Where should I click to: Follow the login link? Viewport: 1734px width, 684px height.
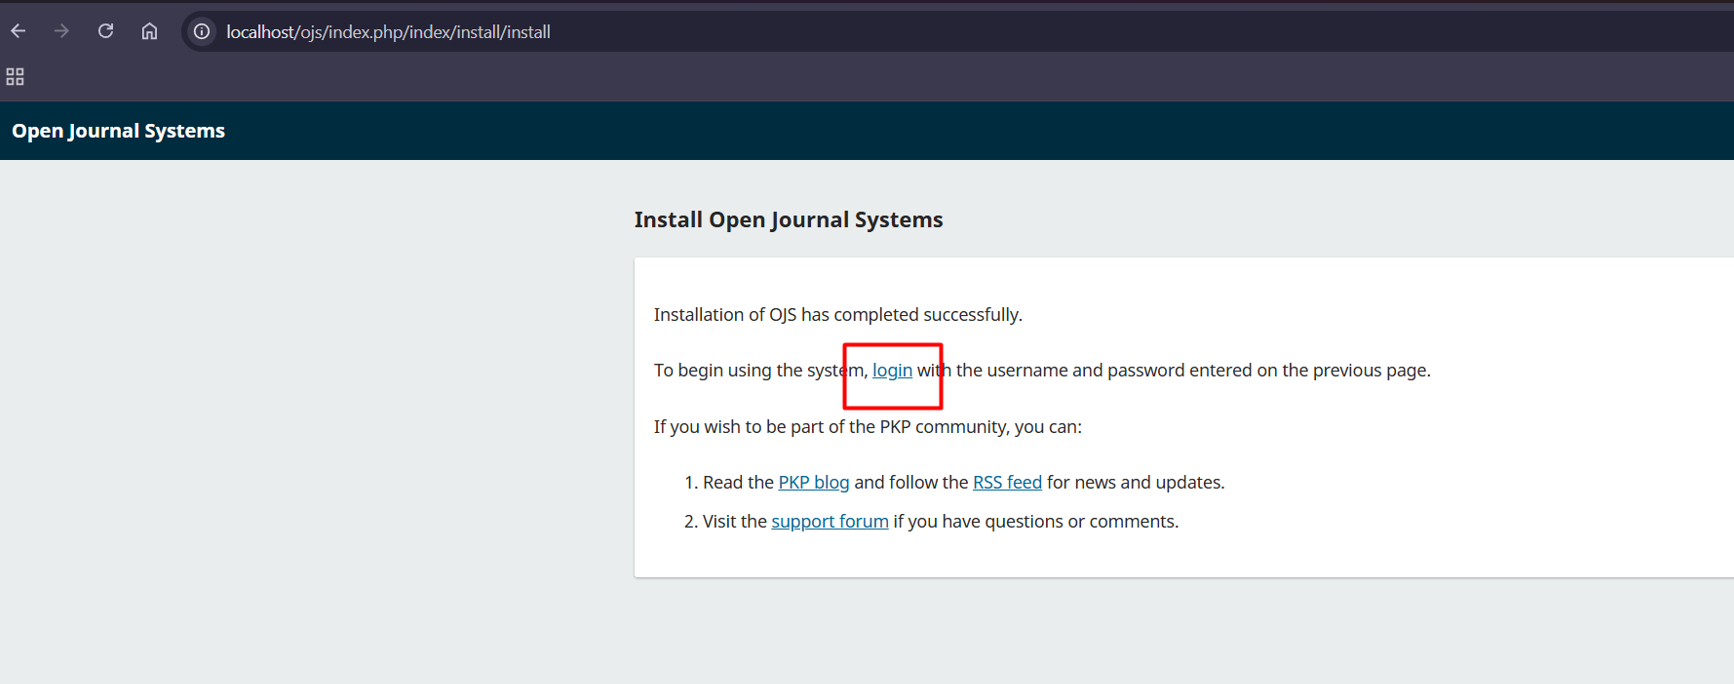pyautogui.click(x=892, y=370)
